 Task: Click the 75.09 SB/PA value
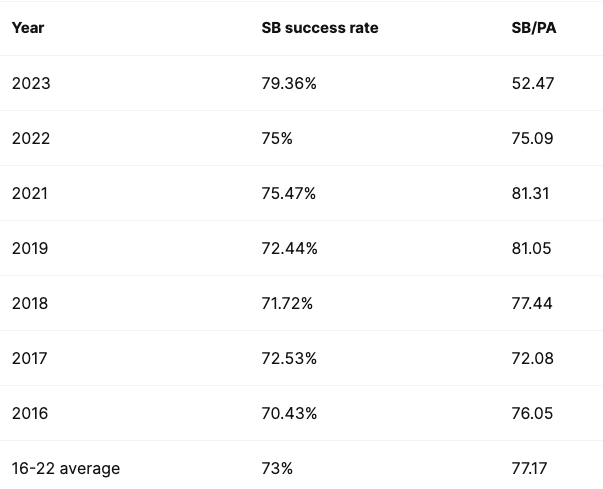click(x=532, y=138)
